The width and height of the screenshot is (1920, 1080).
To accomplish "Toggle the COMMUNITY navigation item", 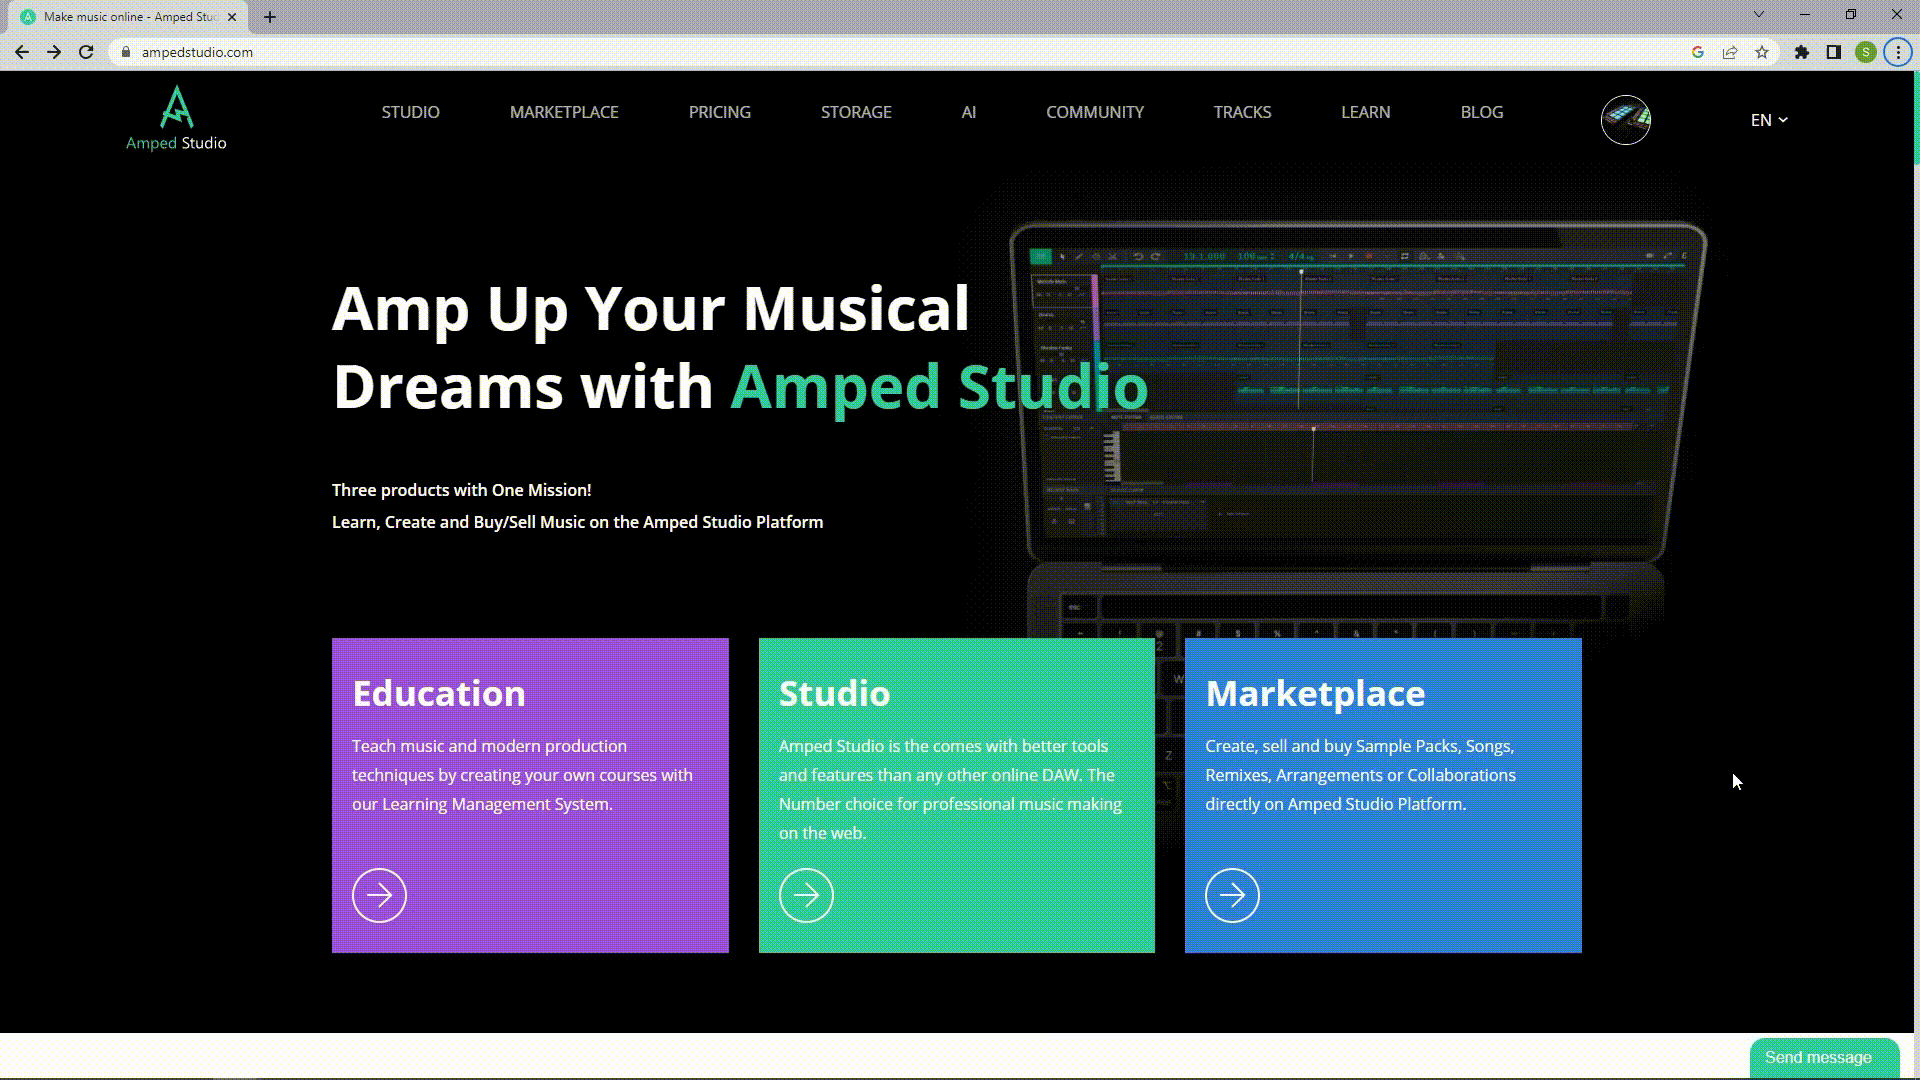I will [x=1097, y=112].
